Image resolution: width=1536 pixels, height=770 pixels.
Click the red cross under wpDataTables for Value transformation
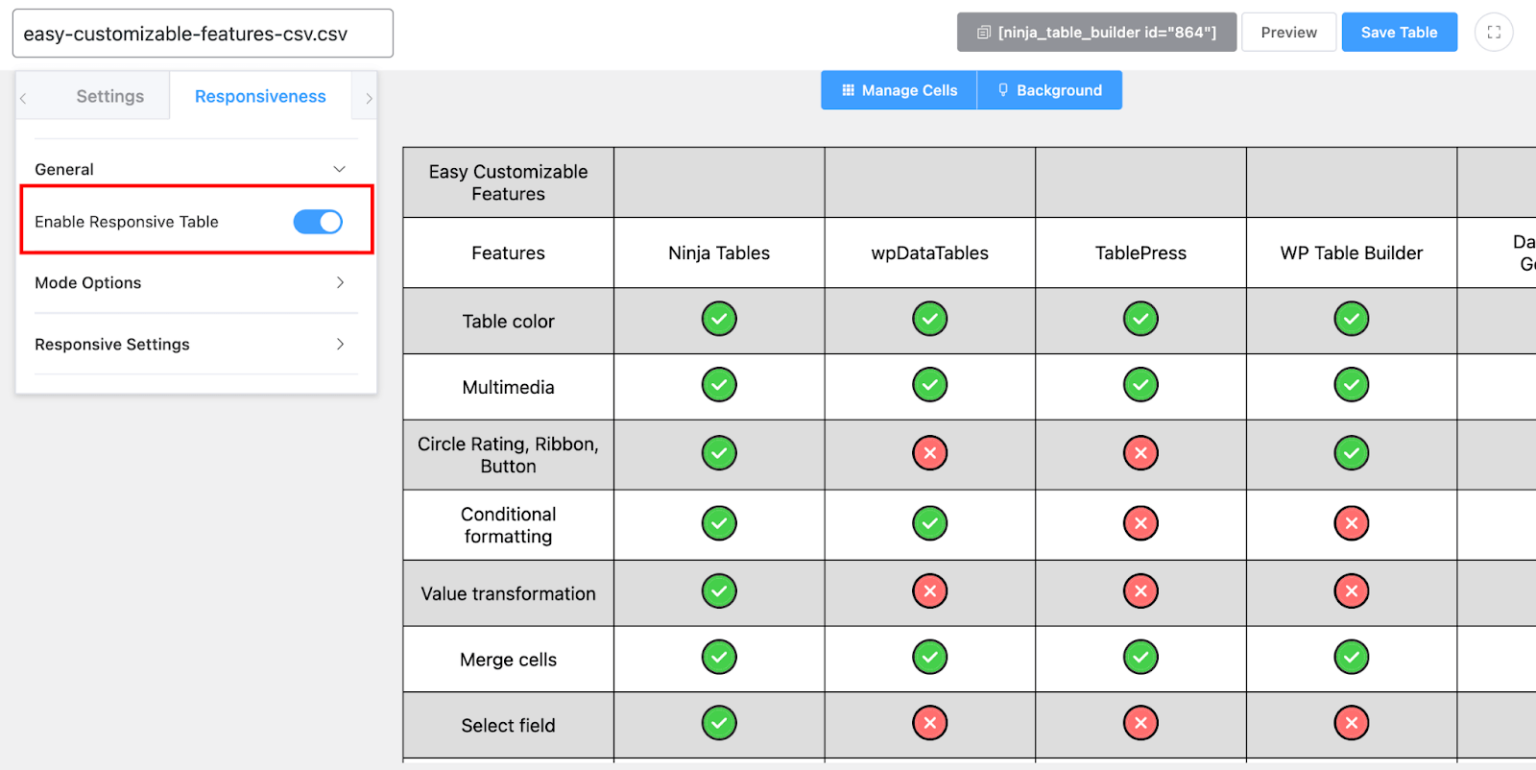point(929,591)
